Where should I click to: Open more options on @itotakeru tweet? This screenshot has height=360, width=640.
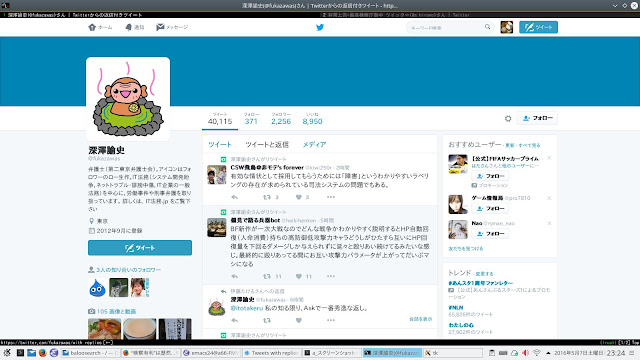pos(331,320)
